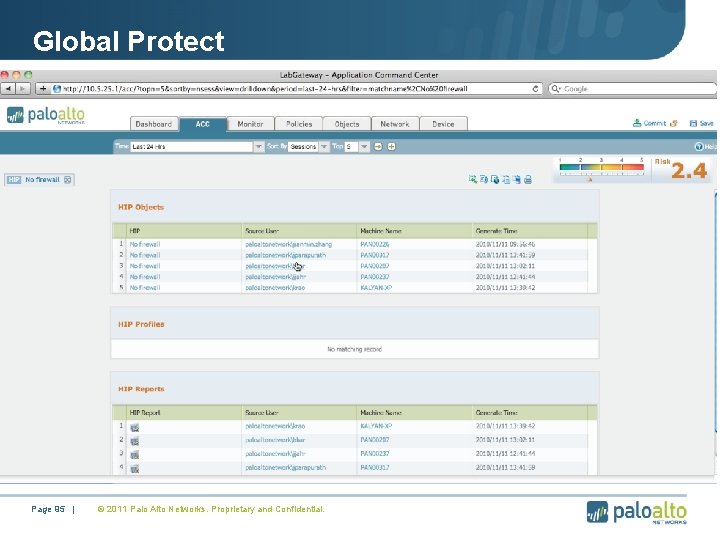Click PAN00226 machine name link
This screenshot has width=720, height=540.
[x=375, y=244]
